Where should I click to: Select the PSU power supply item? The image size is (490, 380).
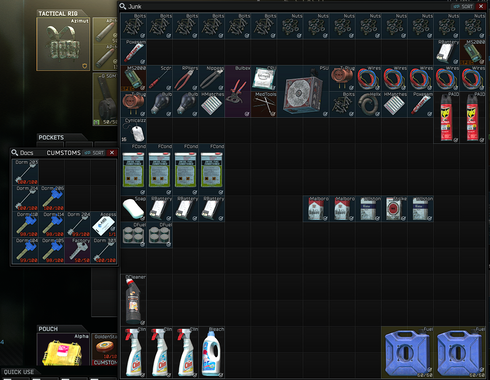pos(303,91)
